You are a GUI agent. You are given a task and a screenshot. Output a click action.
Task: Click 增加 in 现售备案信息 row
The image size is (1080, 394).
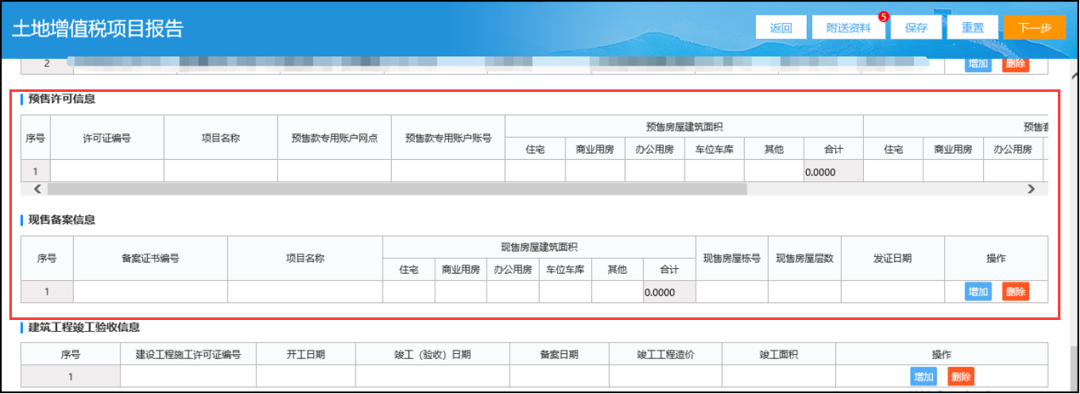(978, 292)
